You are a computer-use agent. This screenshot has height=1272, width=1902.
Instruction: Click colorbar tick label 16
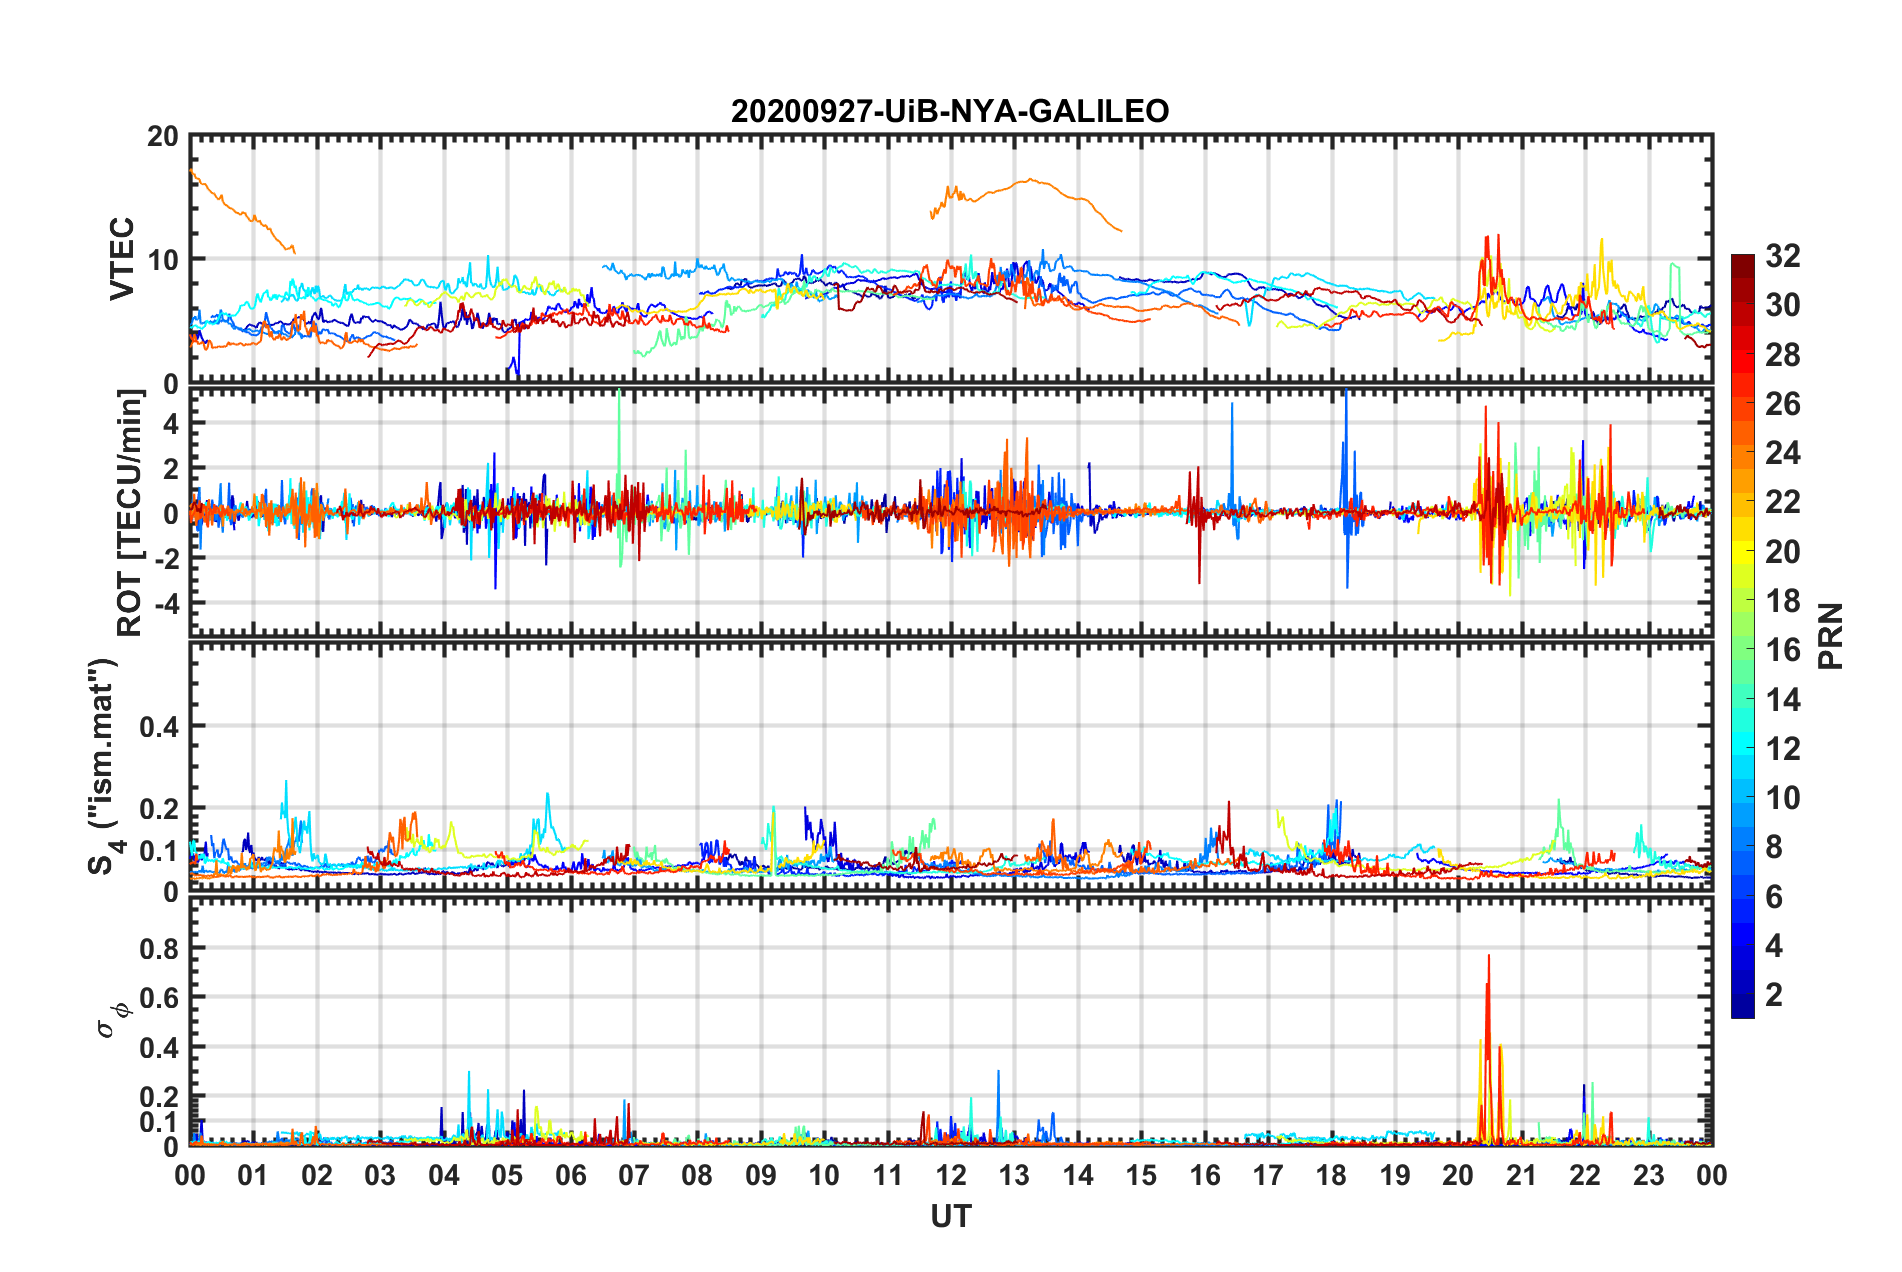click(x=1782, y=650)
